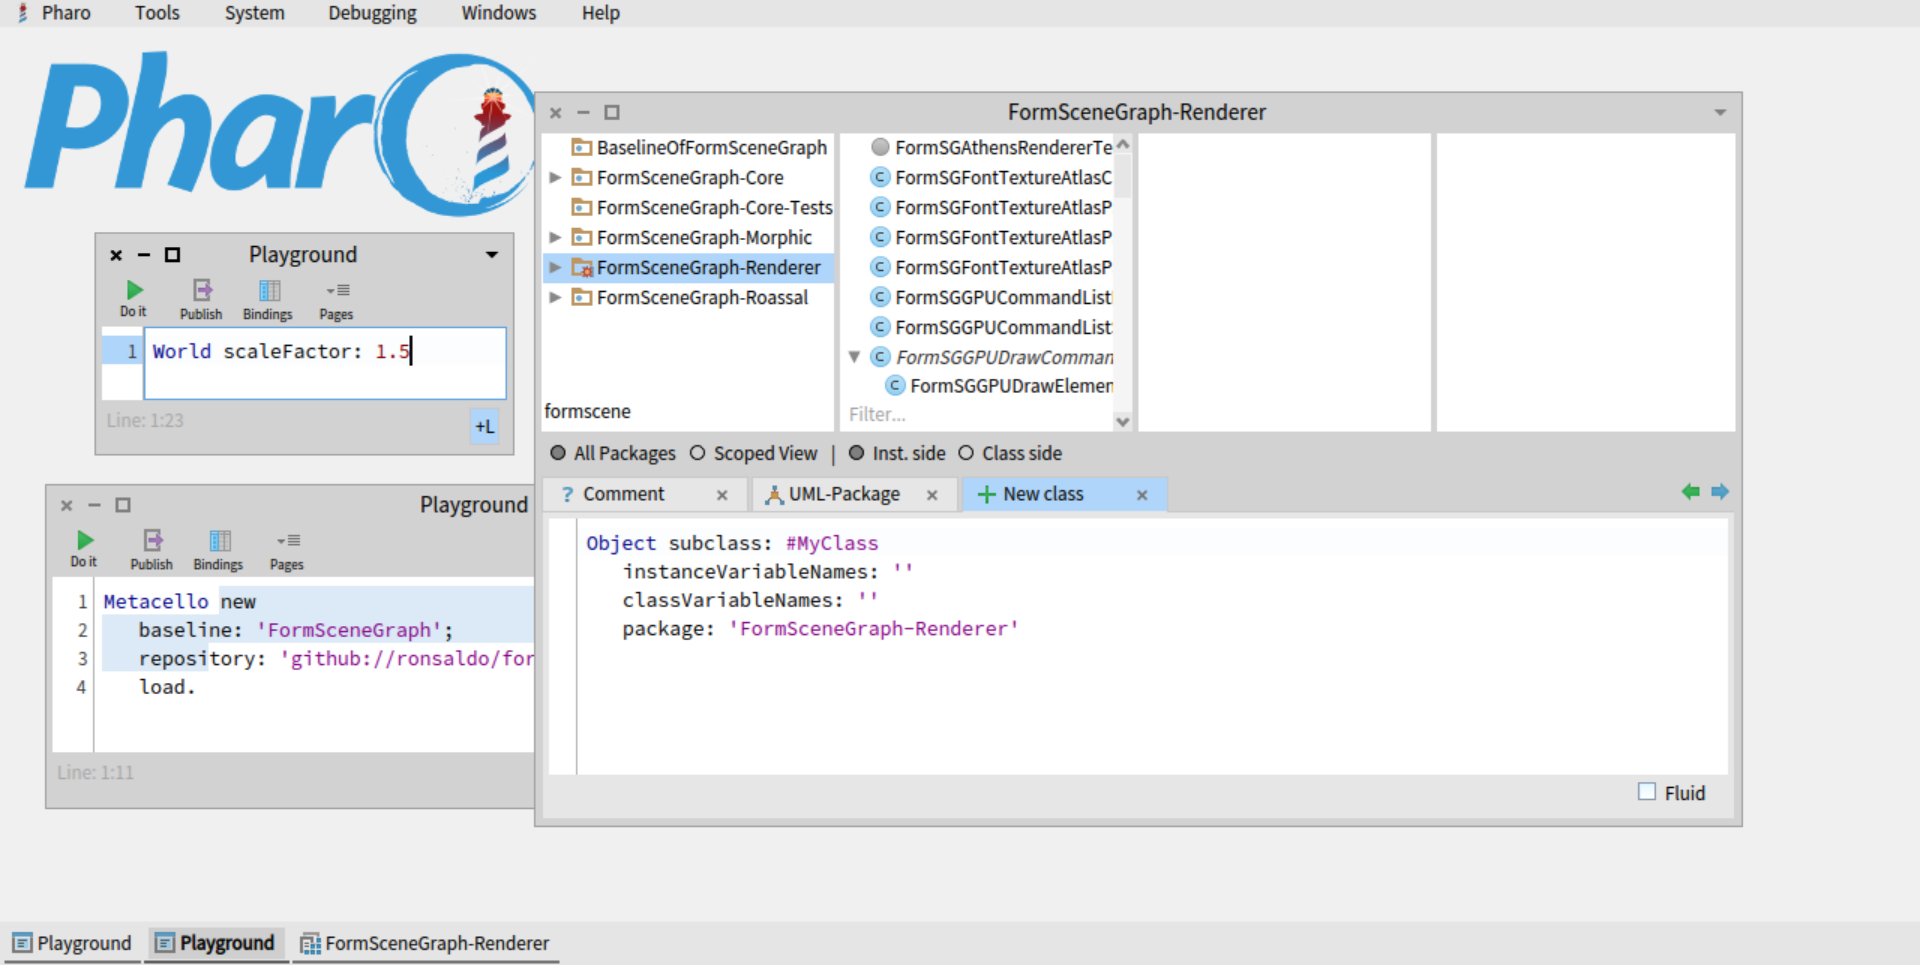The width and height of the screenshot is (1920, 965).
Task: Expand the FormSceneGraph-Renderer package
Action: (555, 267)
